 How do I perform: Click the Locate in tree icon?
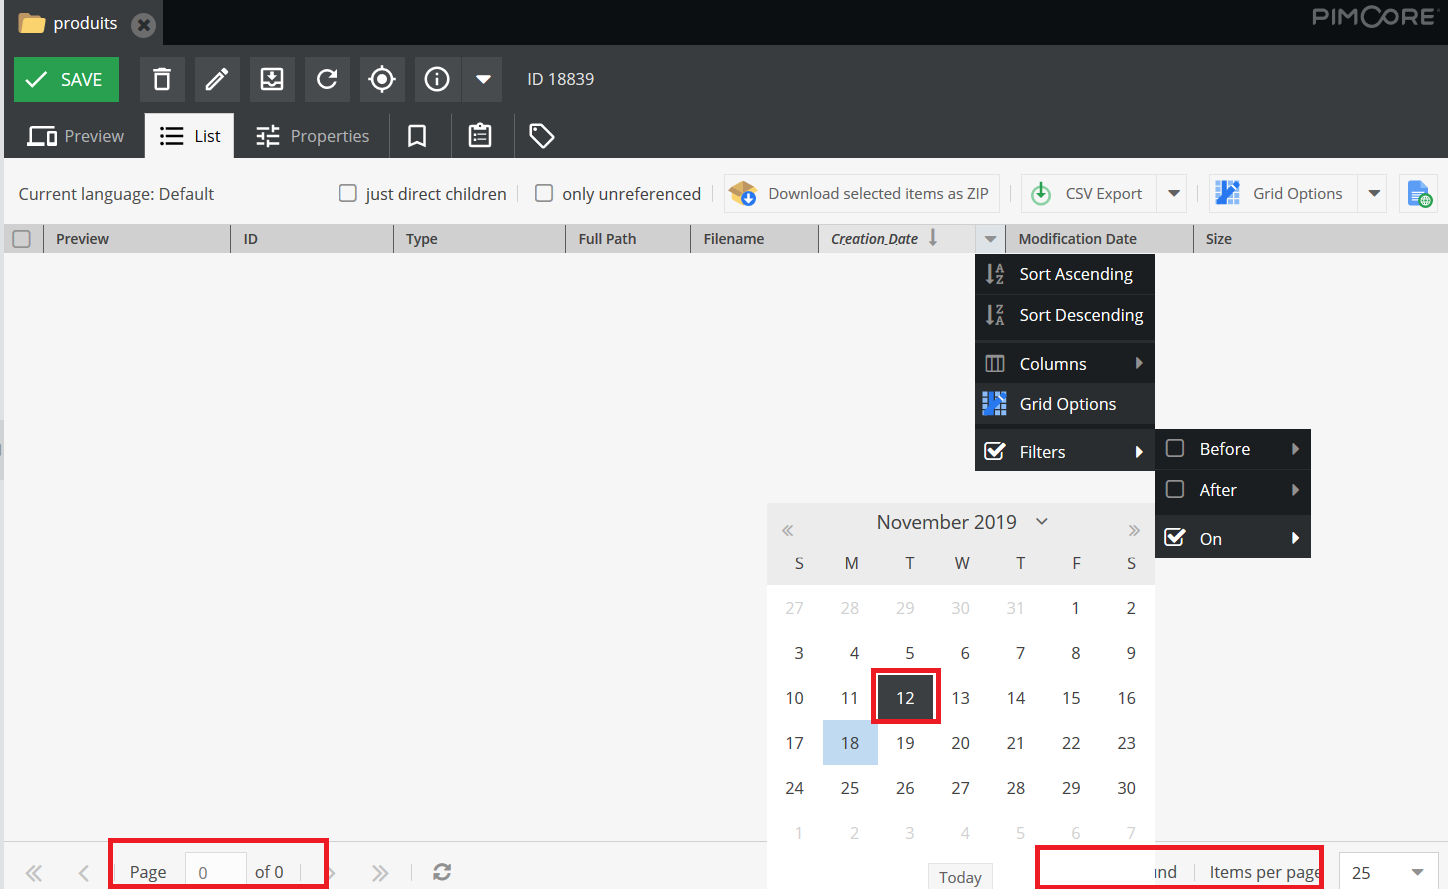click(381, 79)
